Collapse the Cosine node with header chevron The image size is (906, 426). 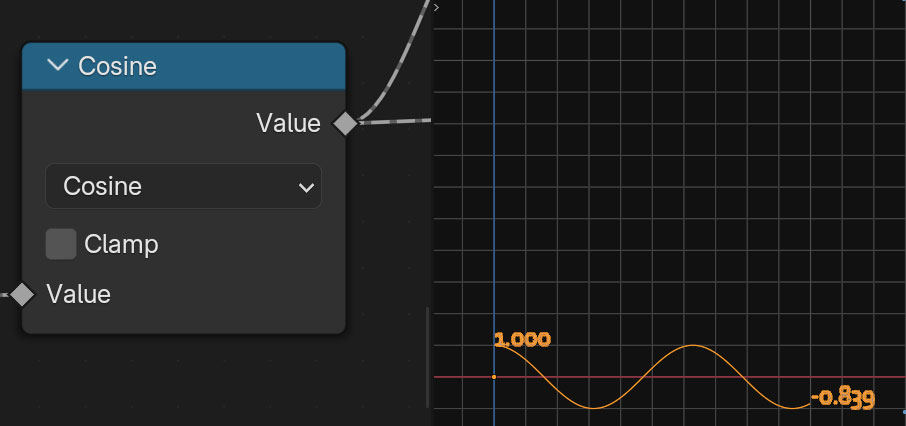pyautogui.click(x=58, y=66)
